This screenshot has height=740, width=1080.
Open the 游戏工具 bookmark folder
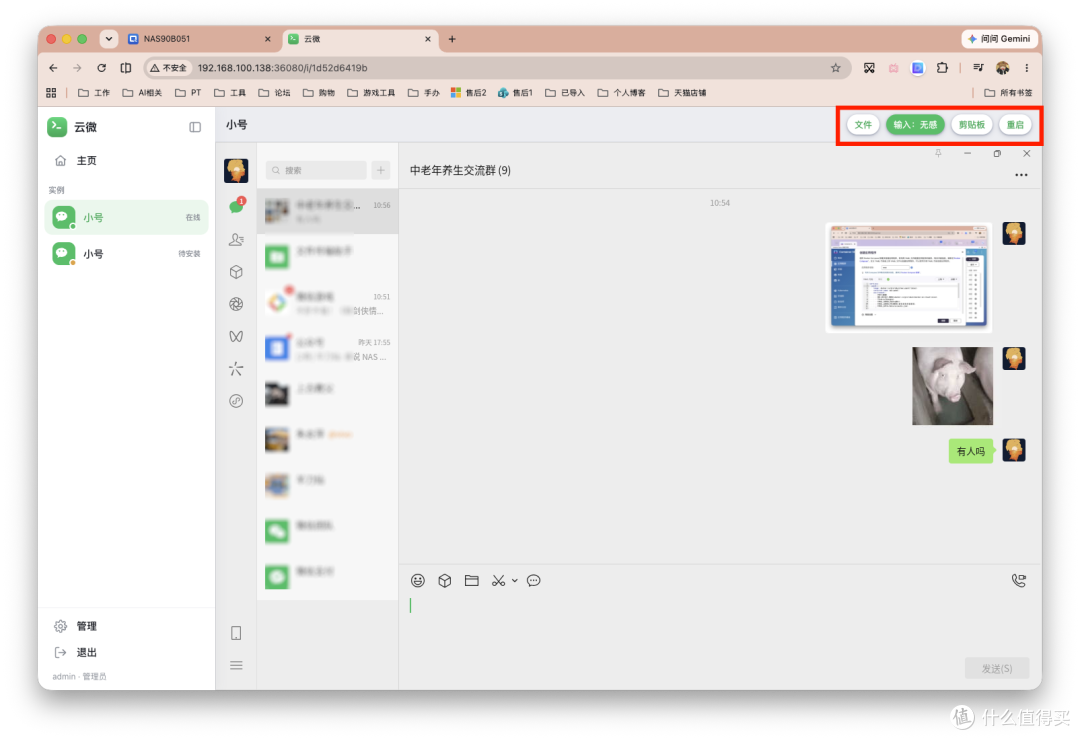[x=371, y=92]
